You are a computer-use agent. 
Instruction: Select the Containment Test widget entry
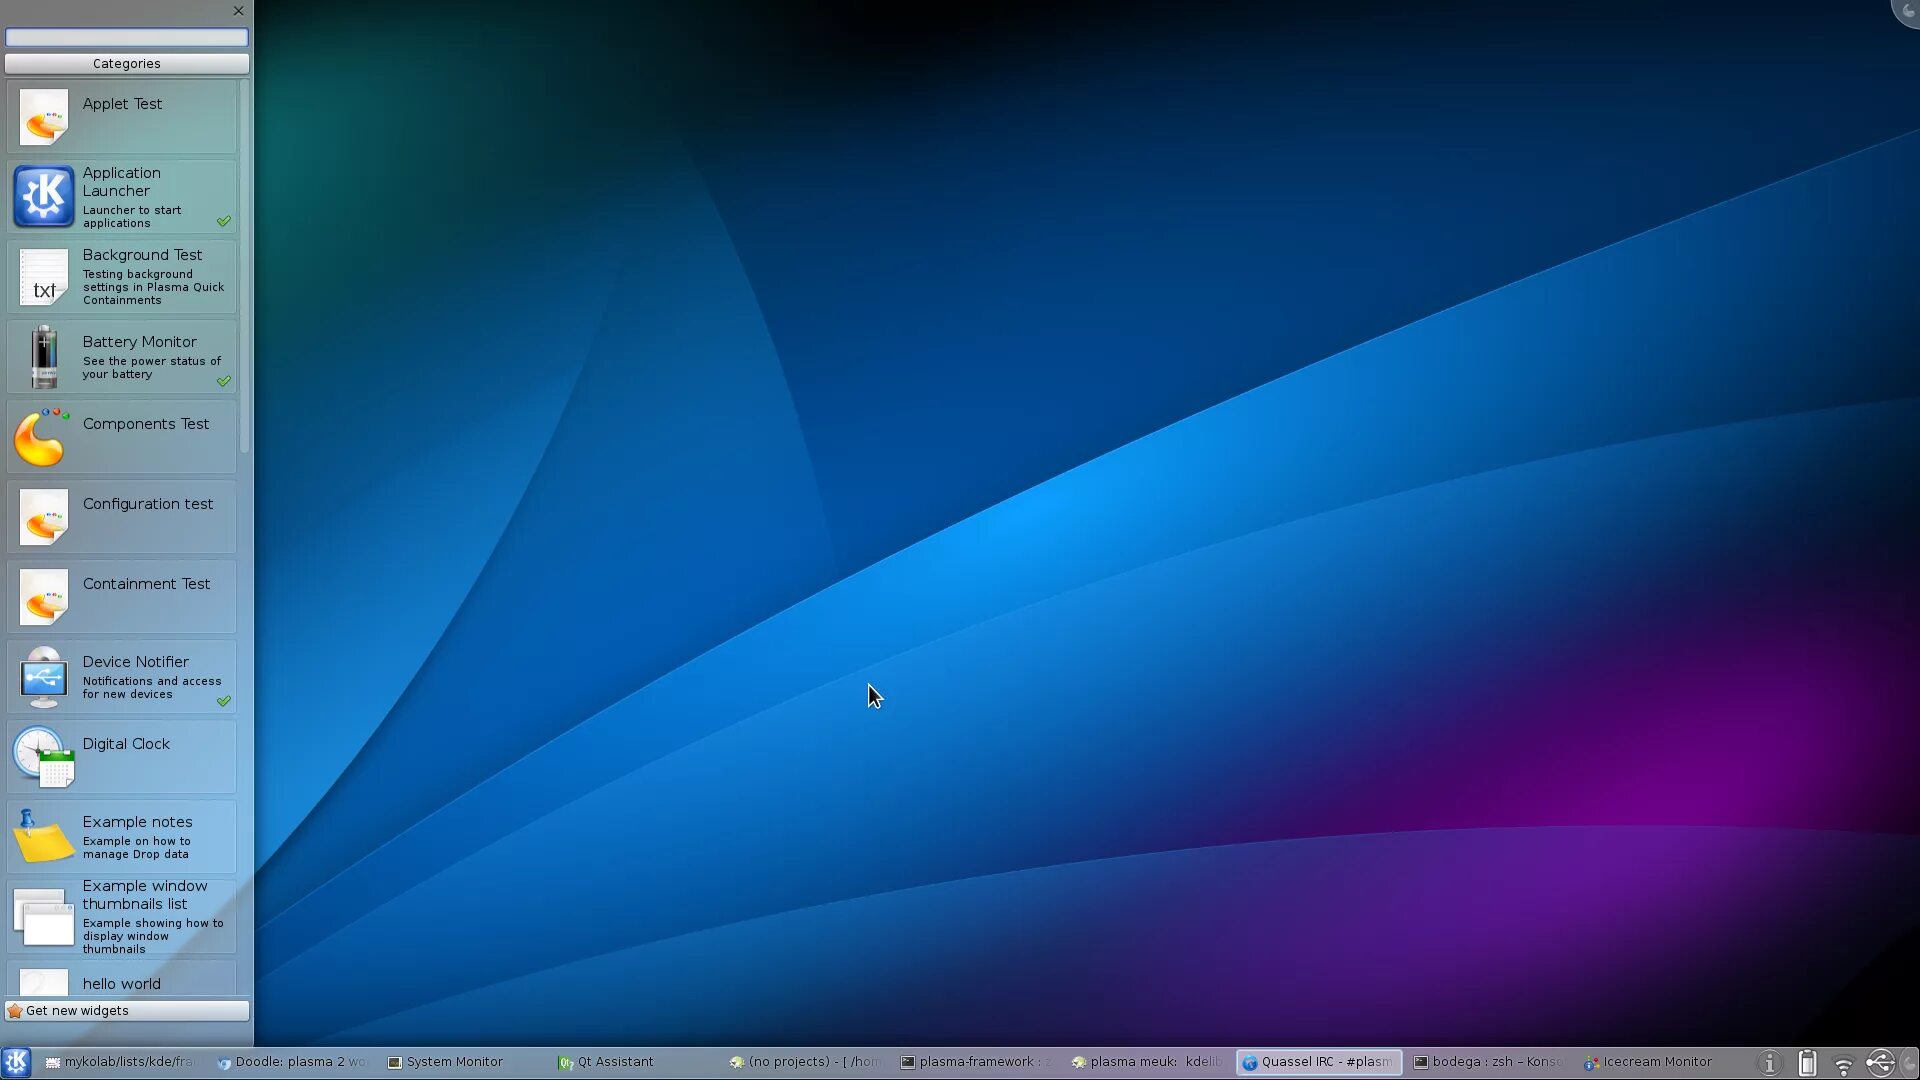(x=120, y=596)
